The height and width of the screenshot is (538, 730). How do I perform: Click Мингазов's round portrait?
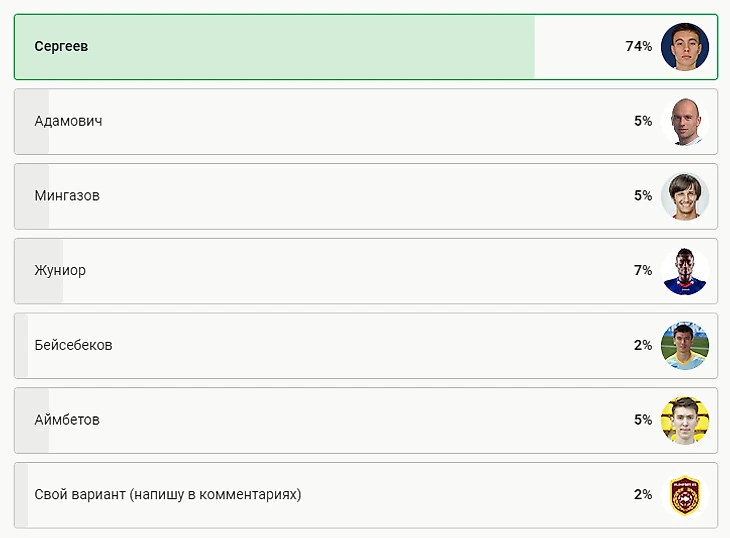[x=685, y=196]
